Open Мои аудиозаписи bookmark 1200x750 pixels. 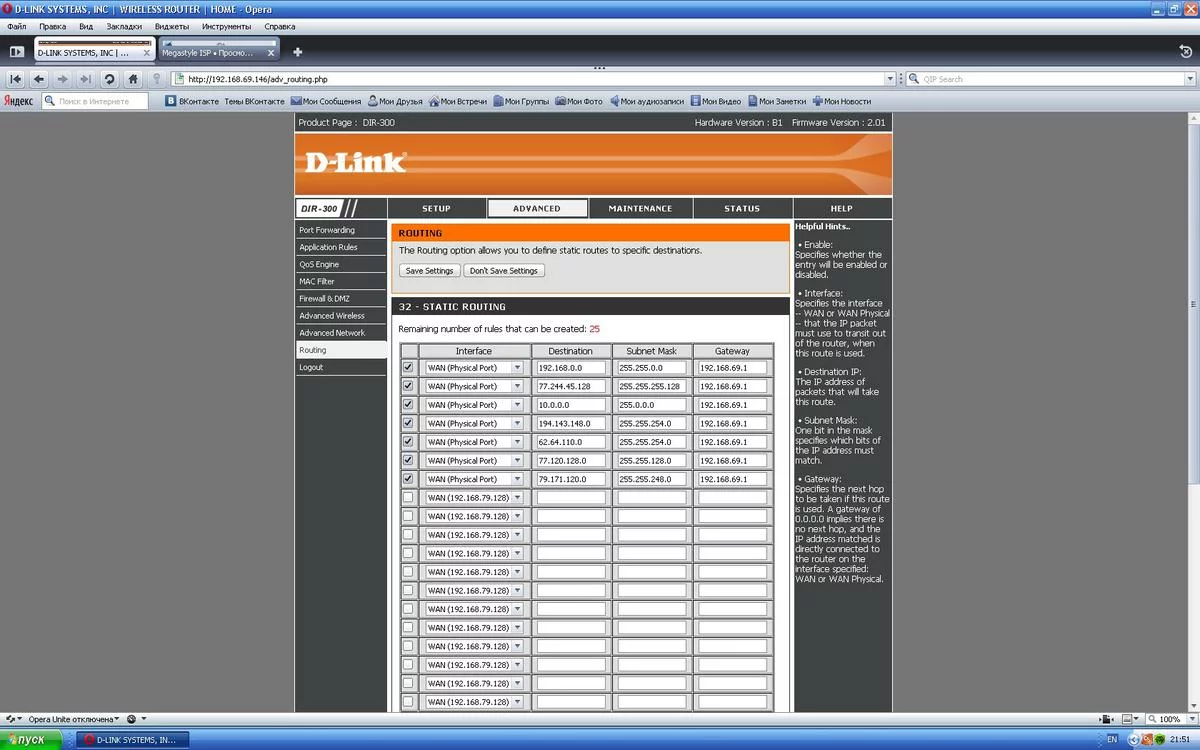tap(646, 101)
